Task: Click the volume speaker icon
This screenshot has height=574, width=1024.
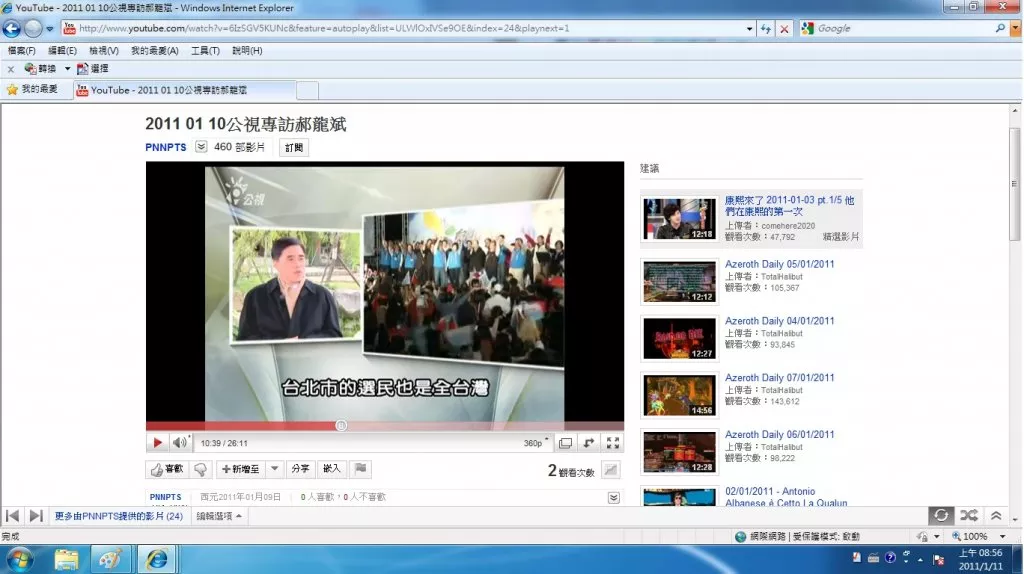Action: [180, 443]
